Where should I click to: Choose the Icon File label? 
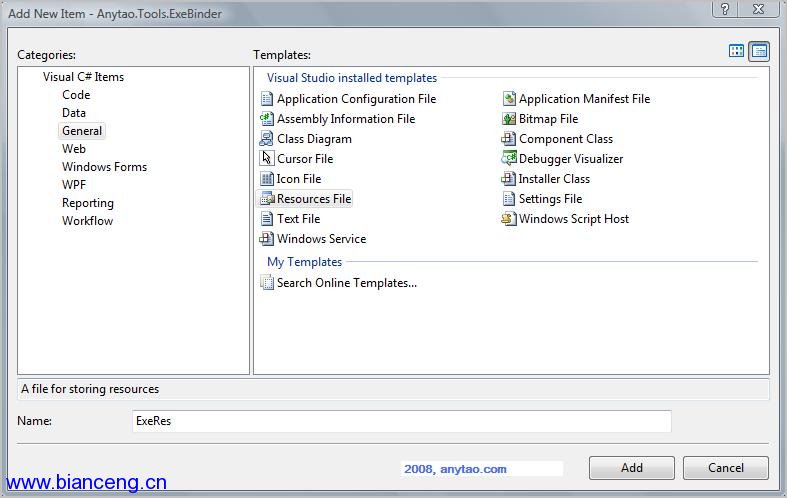(x=299, y=179)
